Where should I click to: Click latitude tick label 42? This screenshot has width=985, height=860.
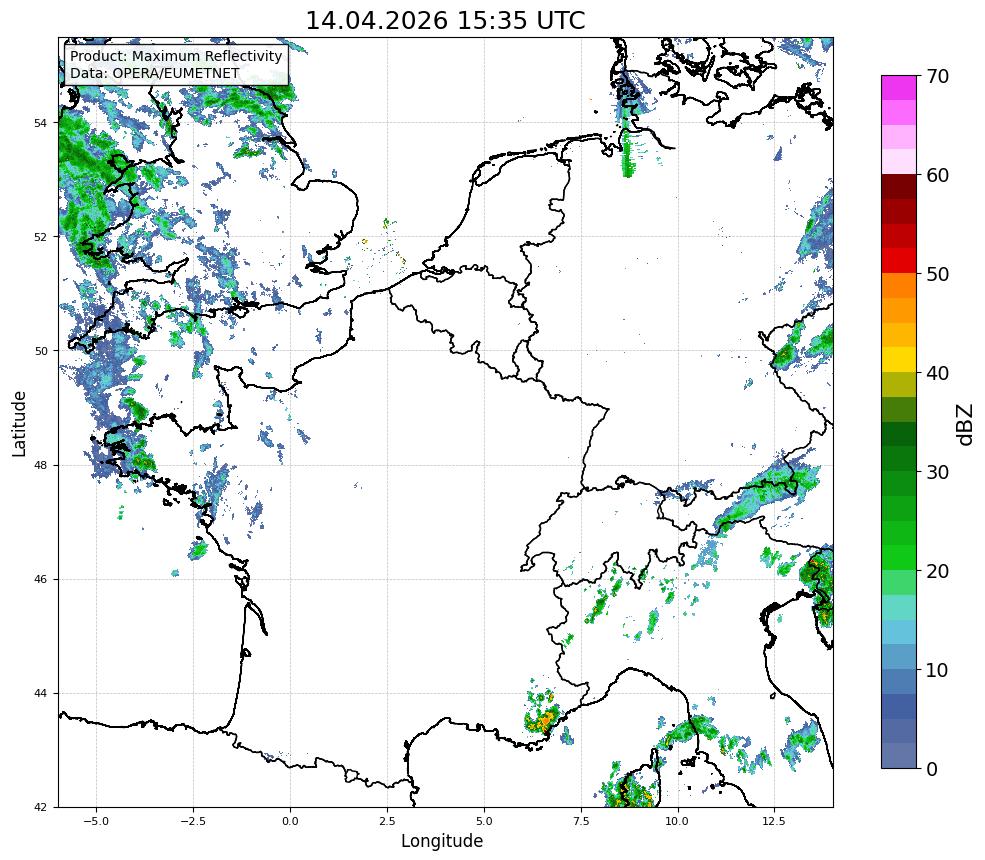coord(40,807)
